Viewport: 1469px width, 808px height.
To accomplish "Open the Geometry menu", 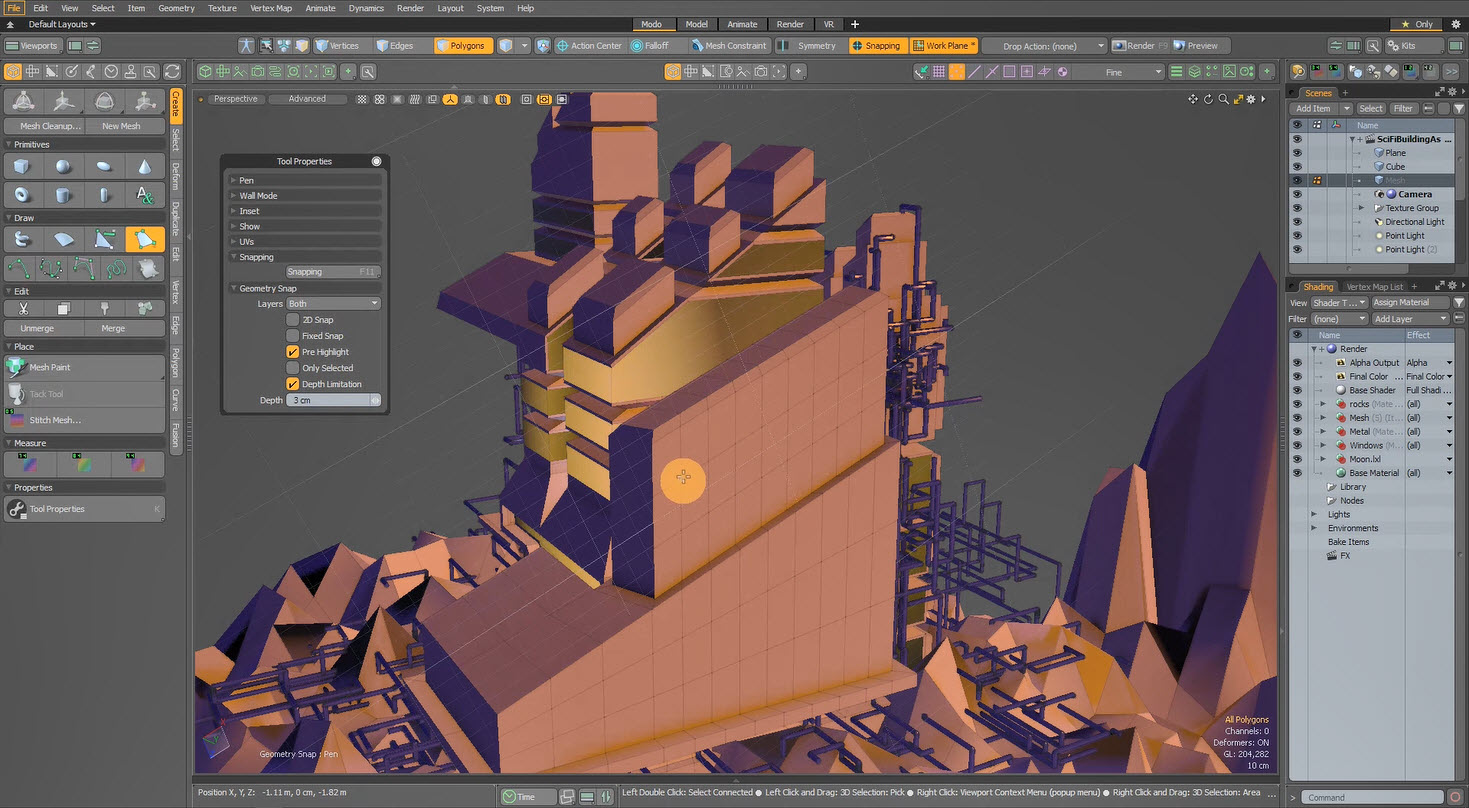I will click(x=176, y=8).
